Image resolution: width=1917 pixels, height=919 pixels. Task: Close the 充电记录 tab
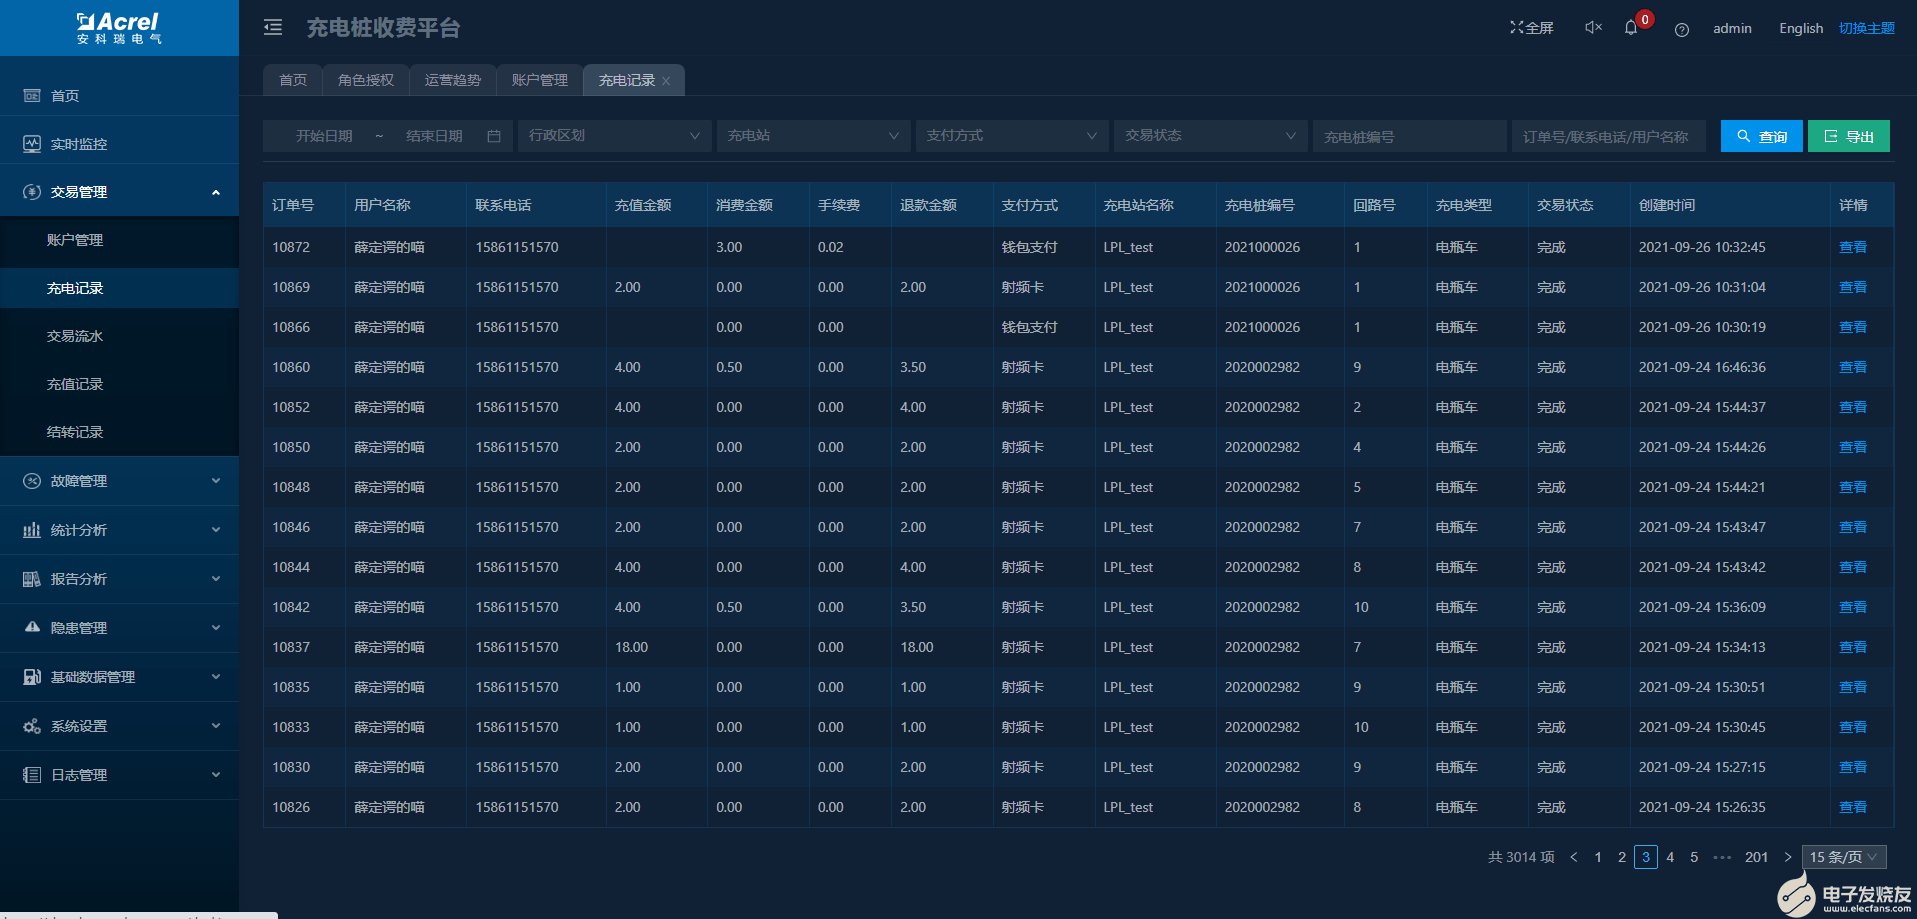click(x=666, y=81)
